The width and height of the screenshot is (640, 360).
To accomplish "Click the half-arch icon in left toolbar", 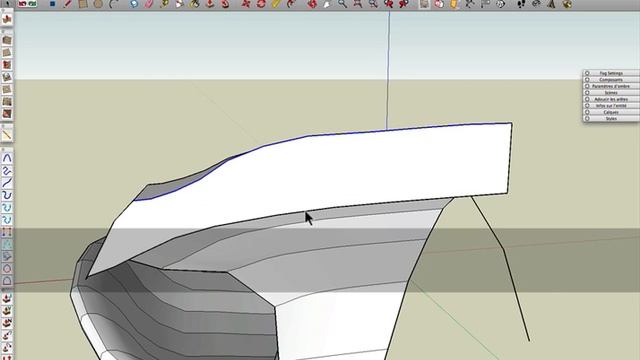I will click(x=7, y=281).
